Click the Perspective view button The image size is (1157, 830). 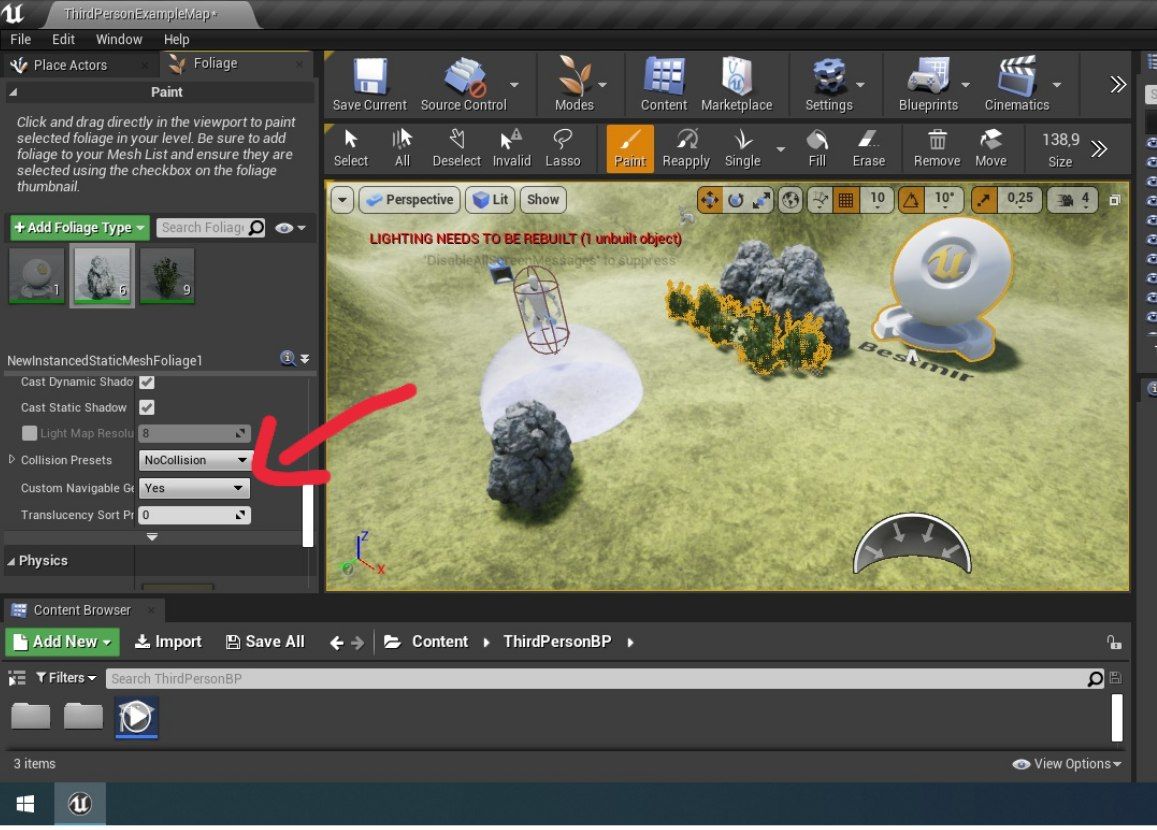point(410,200)
